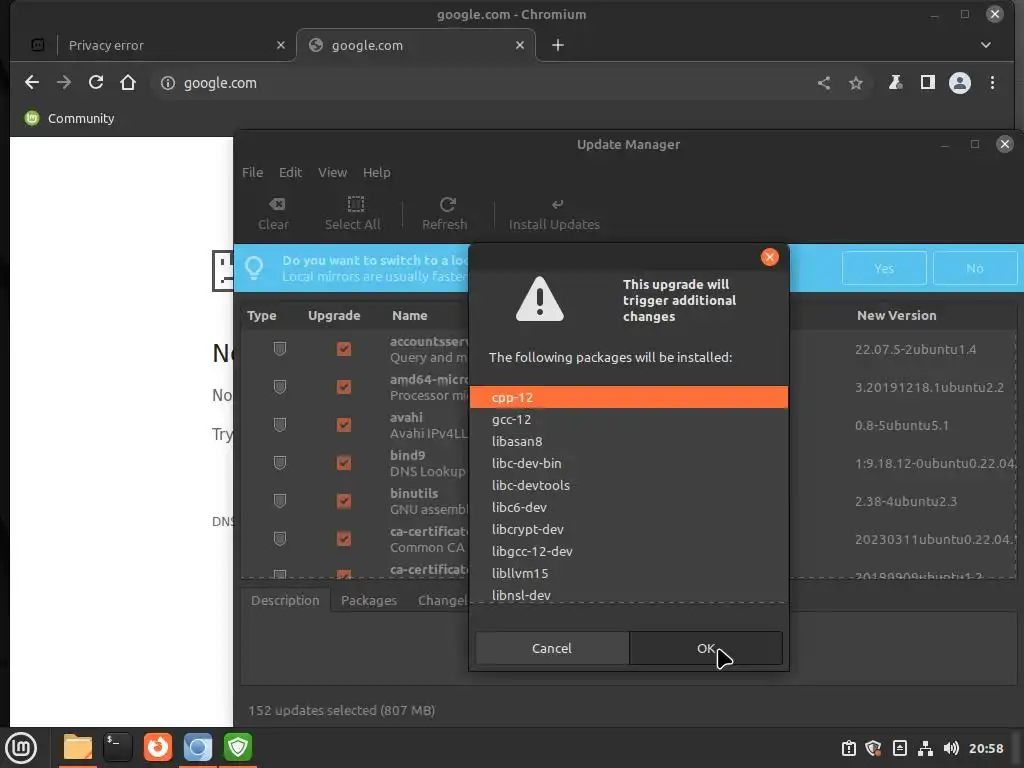Screen dimensions: 1024x768
Task: Open the File menu in Update Manager
Action: pos(253,172)
